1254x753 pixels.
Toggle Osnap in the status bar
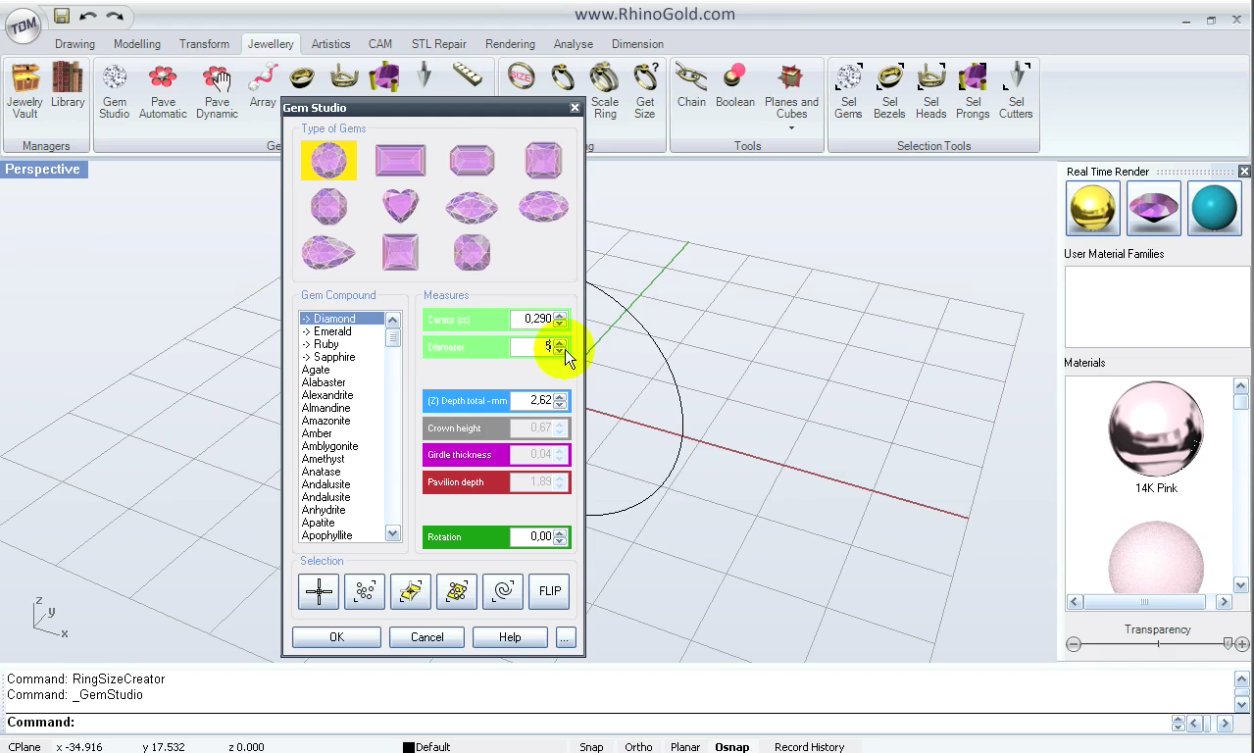coord(732,746)
